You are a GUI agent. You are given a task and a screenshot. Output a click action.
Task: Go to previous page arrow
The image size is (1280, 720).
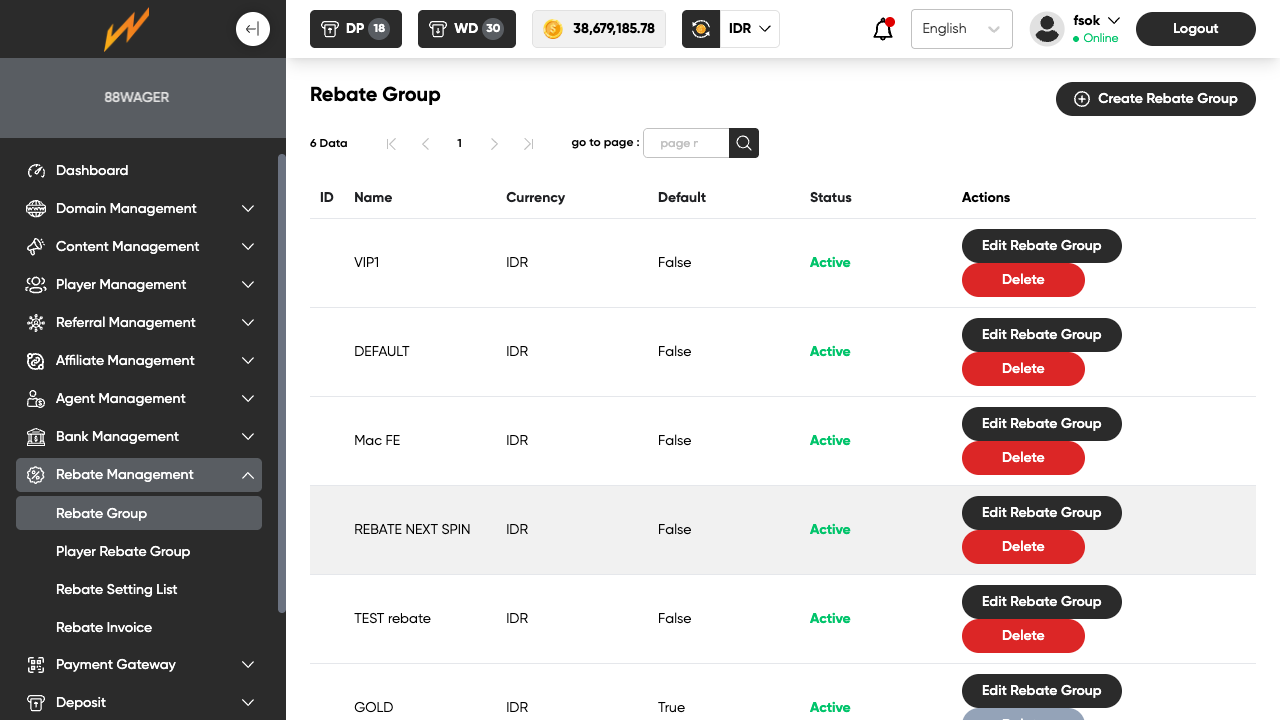point(426,144)
